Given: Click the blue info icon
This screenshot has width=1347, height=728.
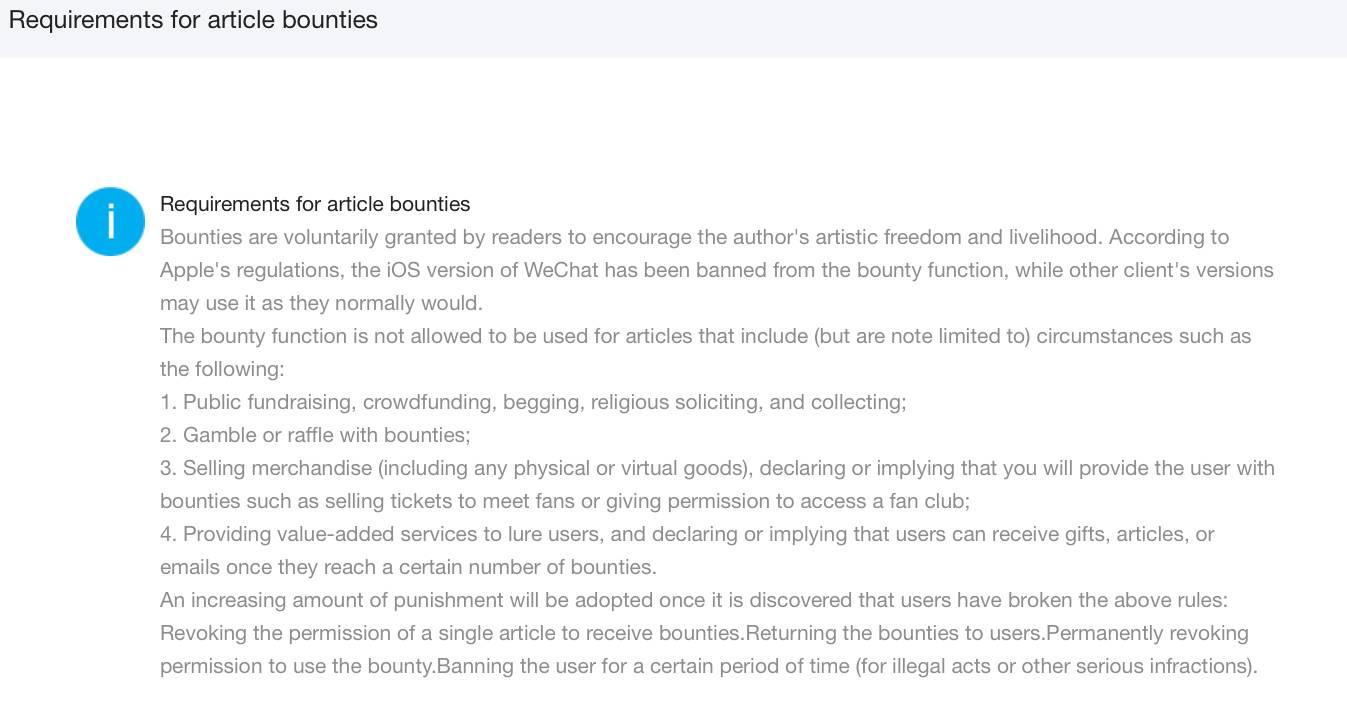Looking at the screenshot, I should [110, 221].
